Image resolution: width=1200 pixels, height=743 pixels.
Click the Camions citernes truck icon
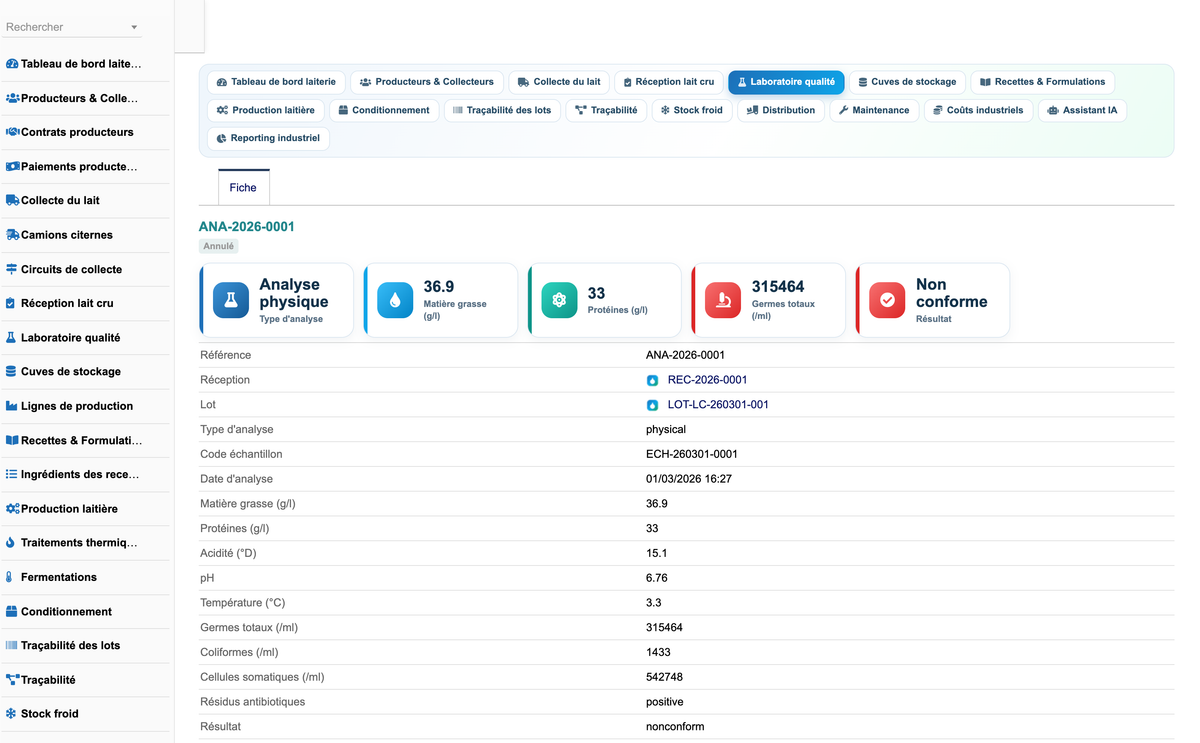click(12, 235)
